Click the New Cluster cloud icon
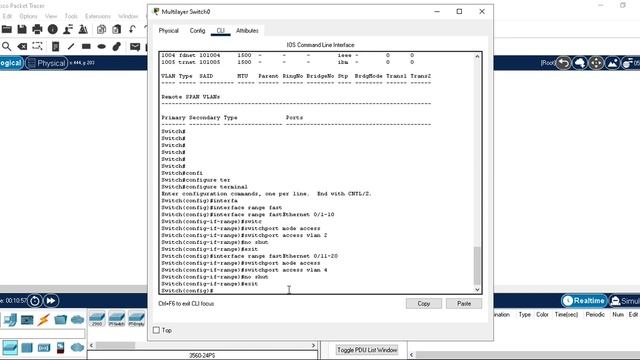Screen dimensions: 640x360 [x=580, y=63]
